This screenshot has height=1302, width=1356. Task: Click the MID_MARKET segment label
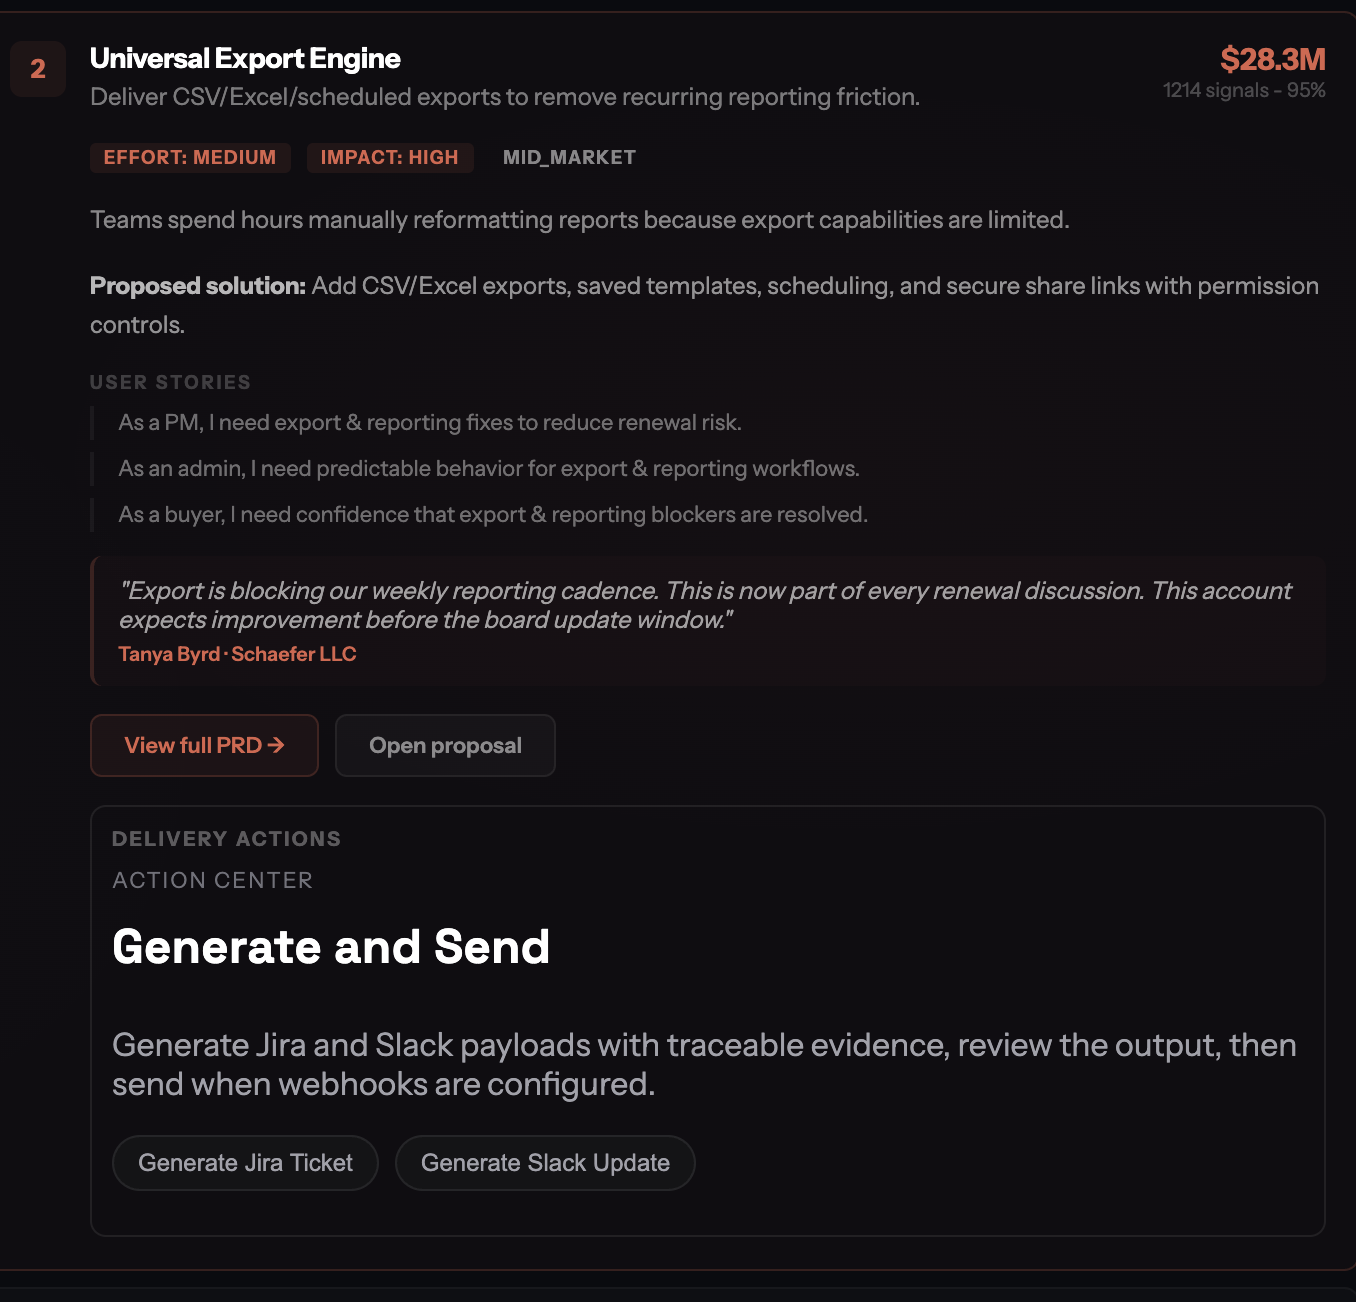click(x=569, y=157)
